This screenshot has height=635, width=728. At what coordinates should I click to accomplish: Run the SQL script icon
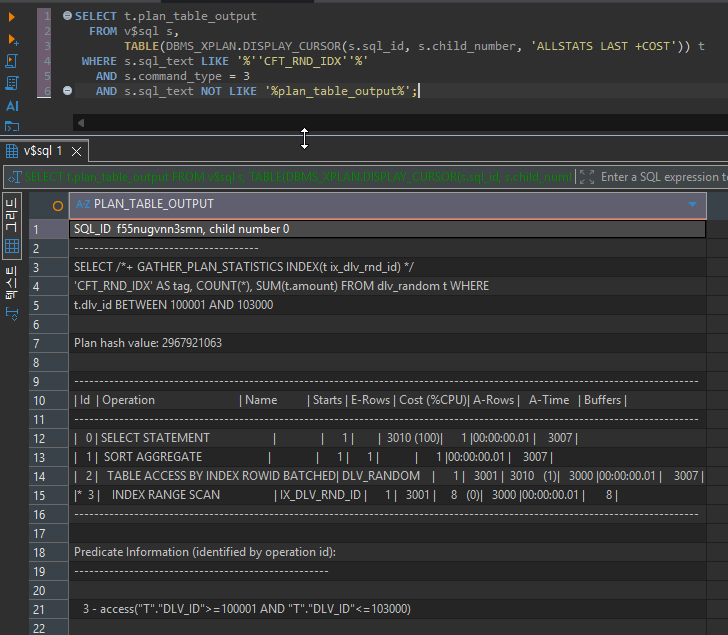tap(12, 61)
